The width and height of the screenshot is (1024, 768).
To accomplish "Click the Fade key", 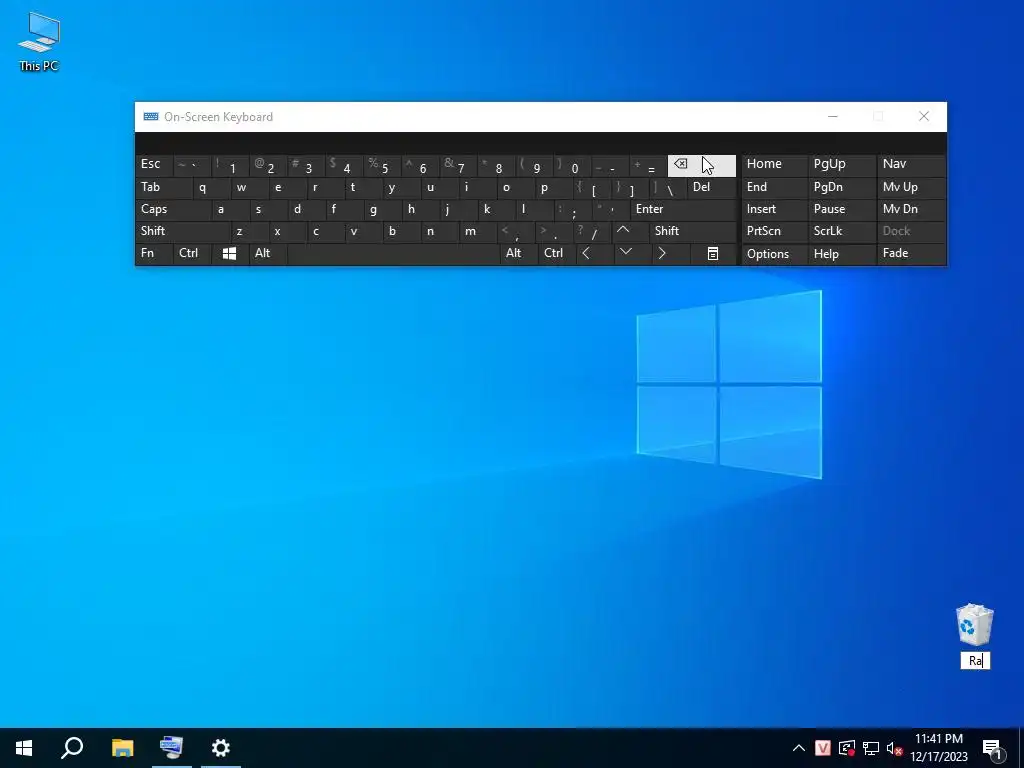I will [x=911, y=253].
